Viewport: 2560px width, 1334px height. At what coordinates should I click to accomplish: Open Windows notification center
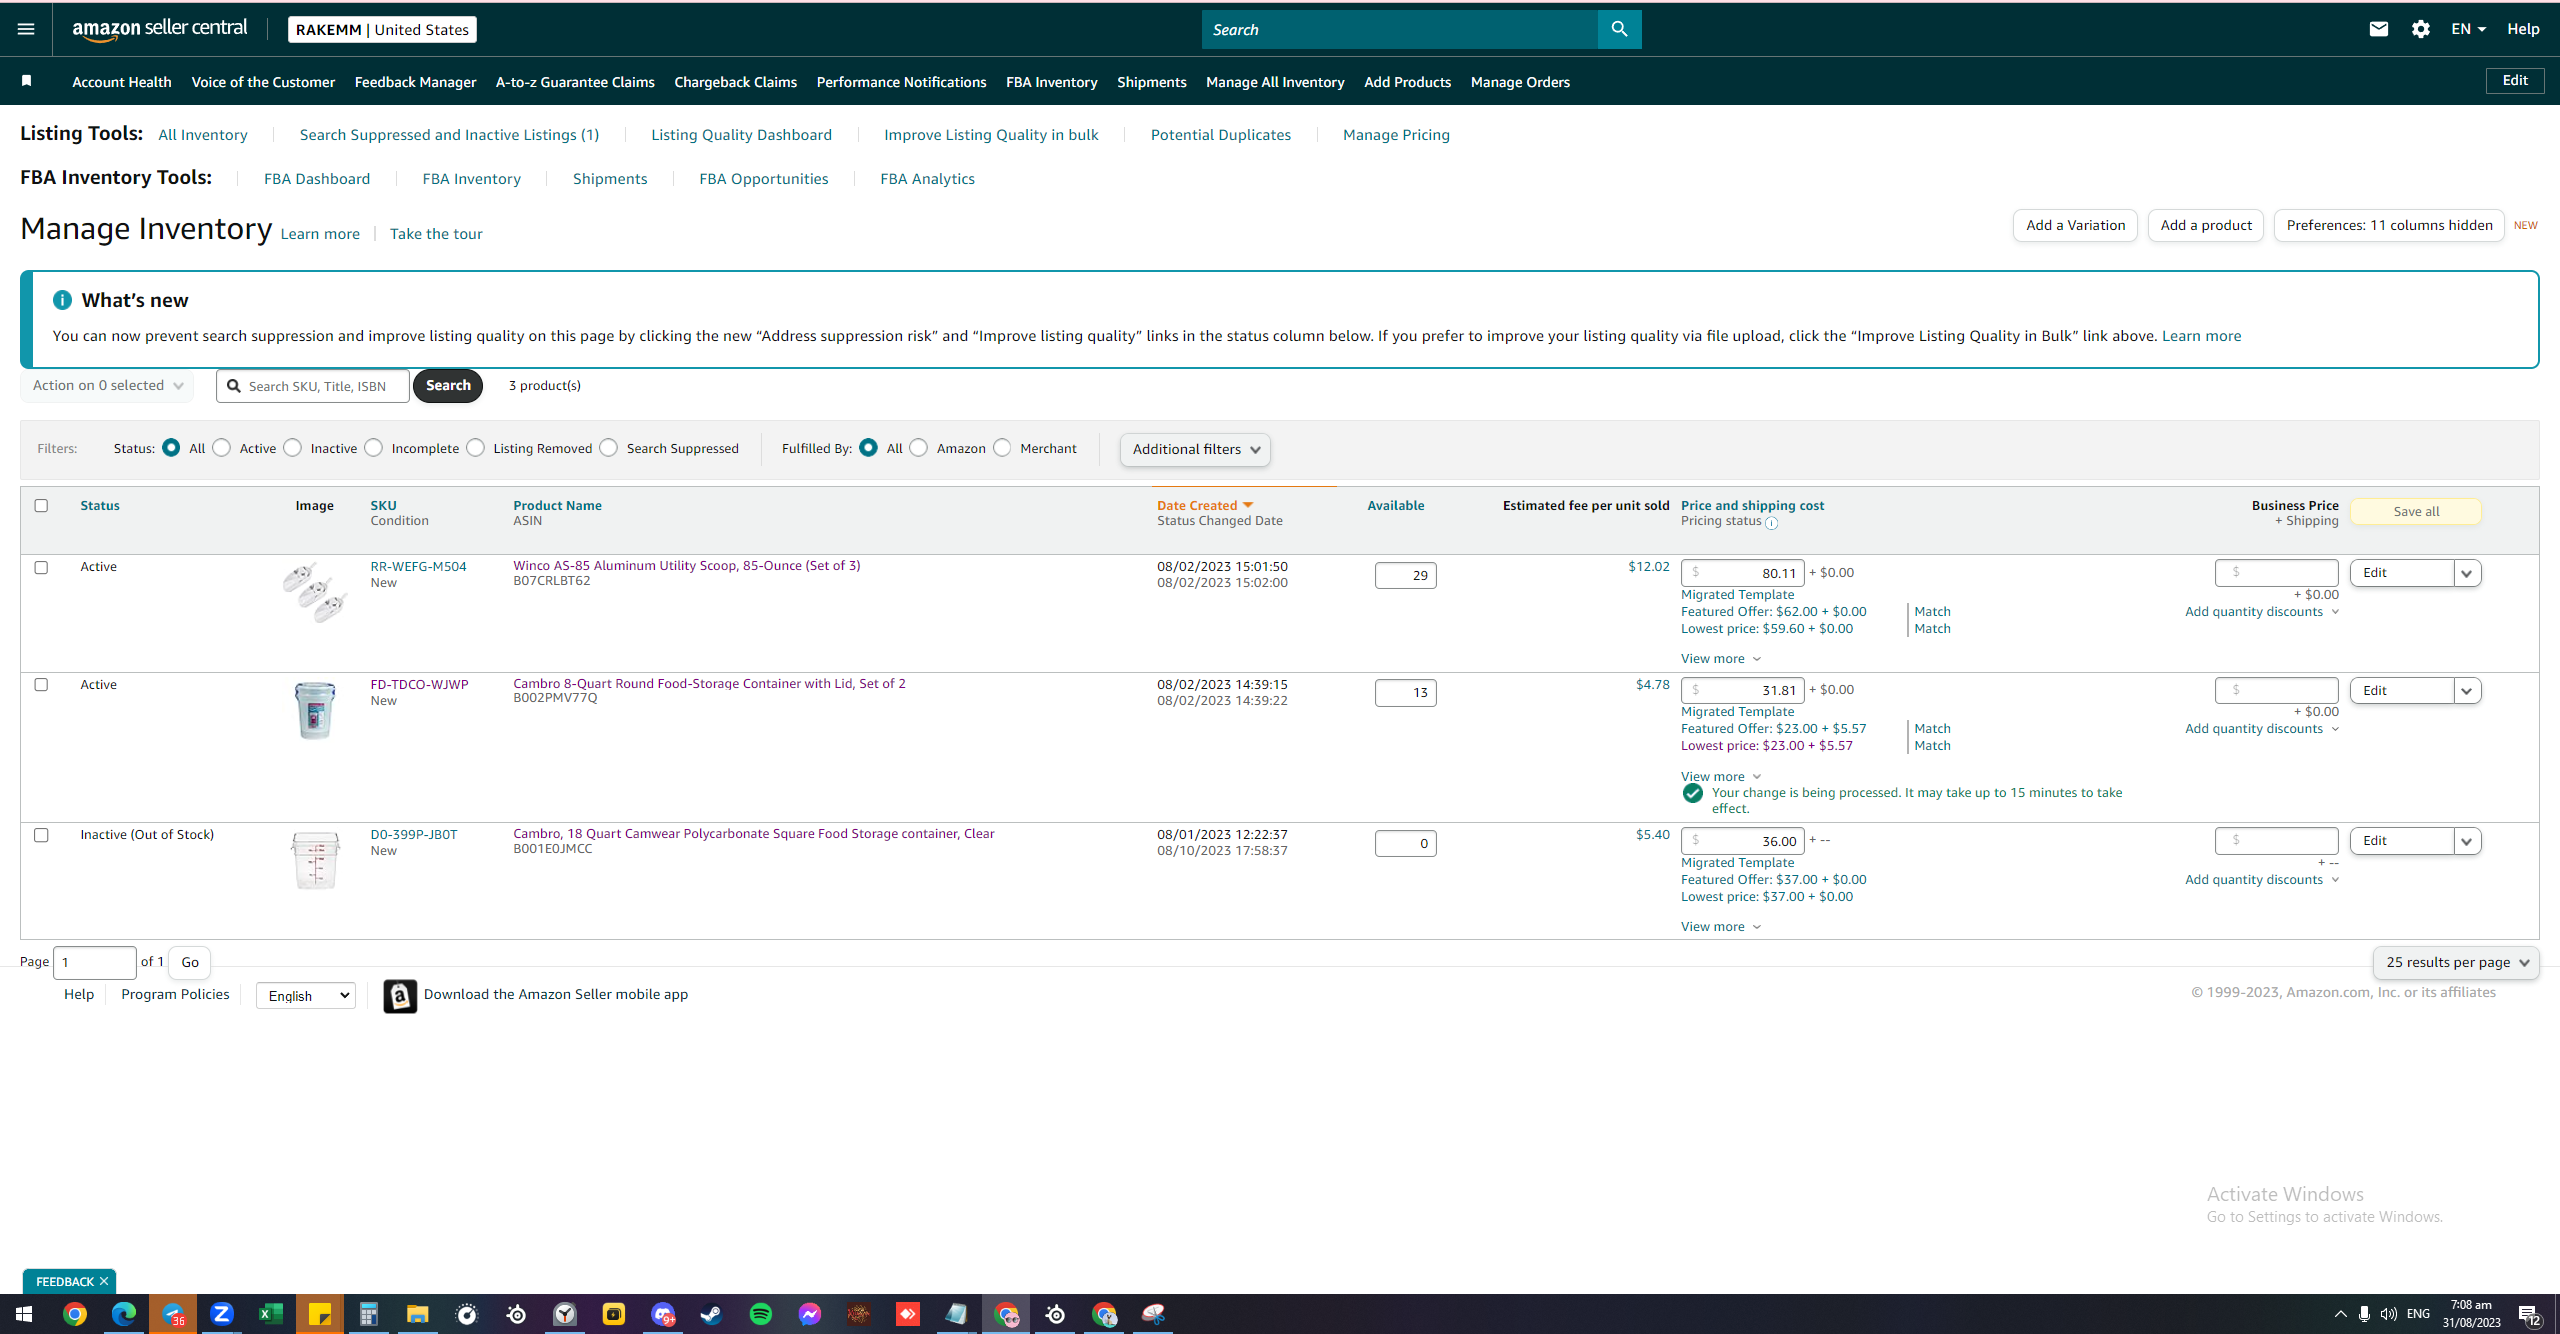pyautogui.click(x=2529, y=1314)
